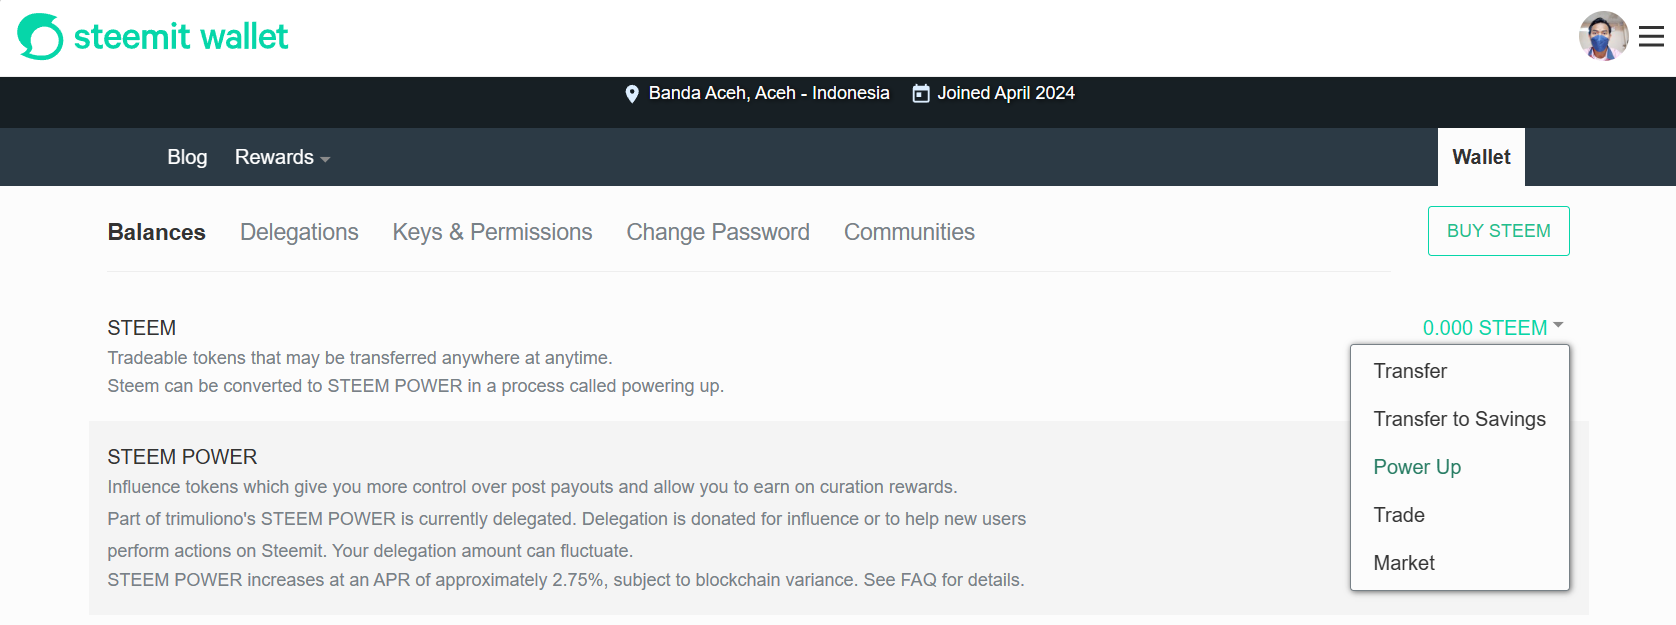Open Market from the dropdown menu
This screenshot has width=1676, height=625.
coord(1404,564)
